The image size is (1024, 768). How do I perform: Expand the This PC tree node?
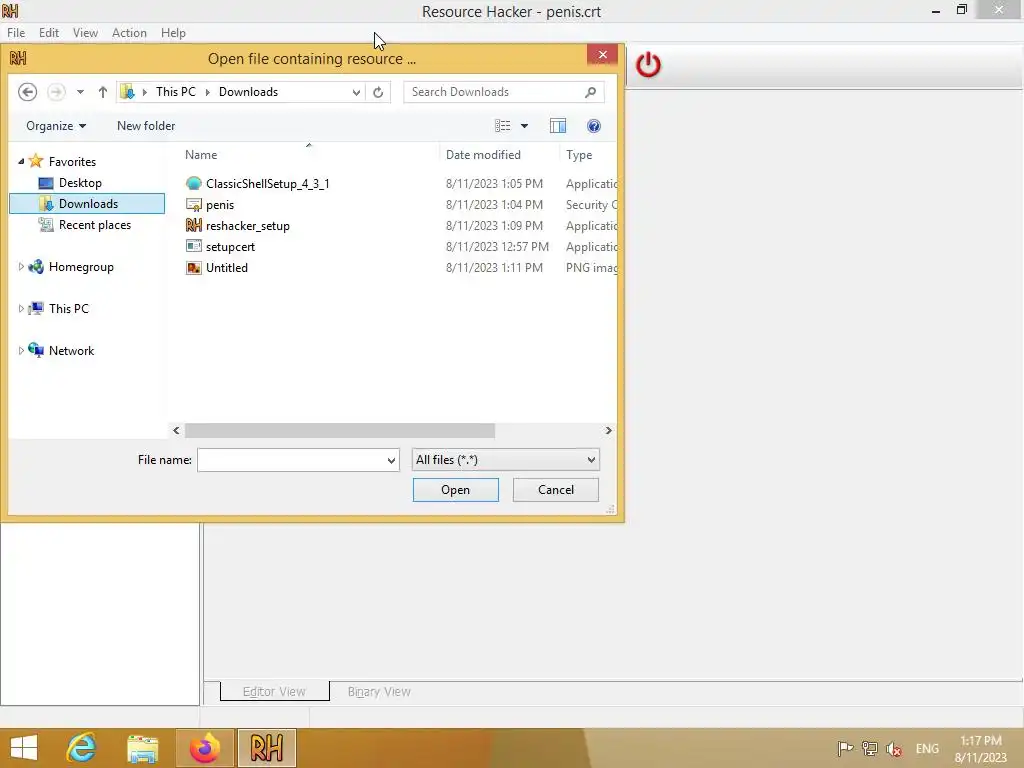(21, 308)
